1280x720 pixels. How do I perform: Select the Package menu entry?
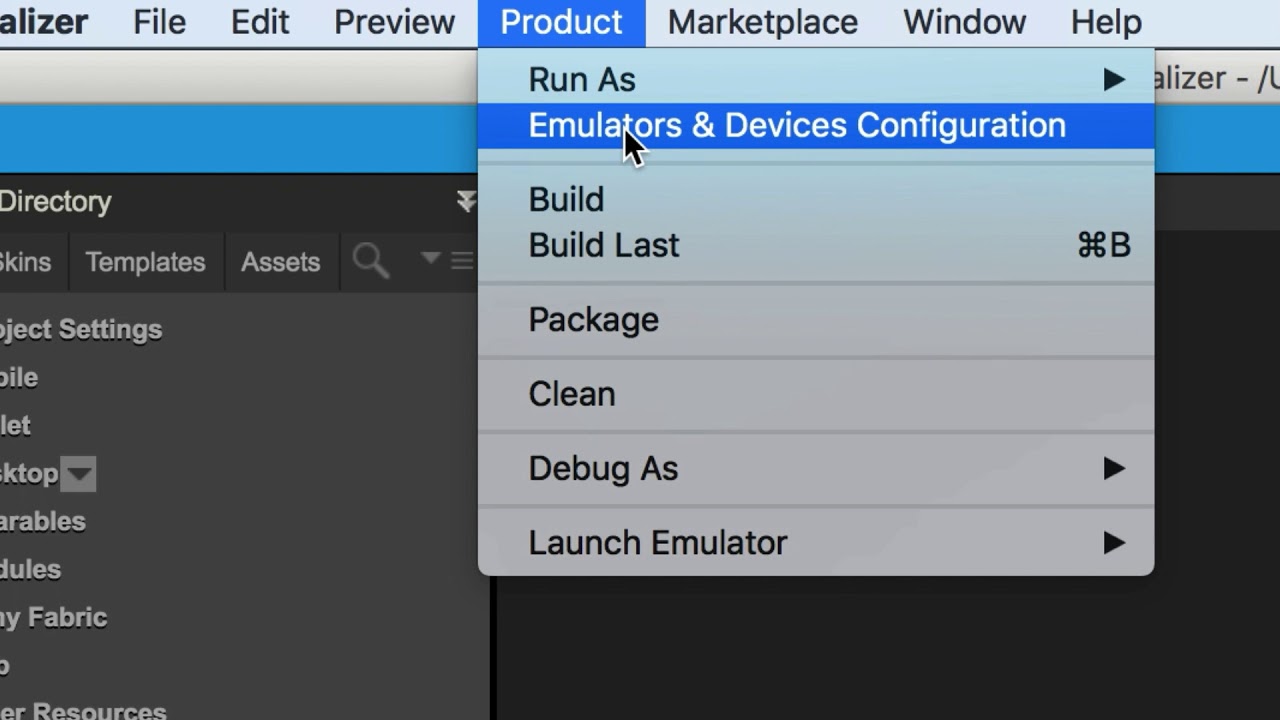[x=593, y=320]
